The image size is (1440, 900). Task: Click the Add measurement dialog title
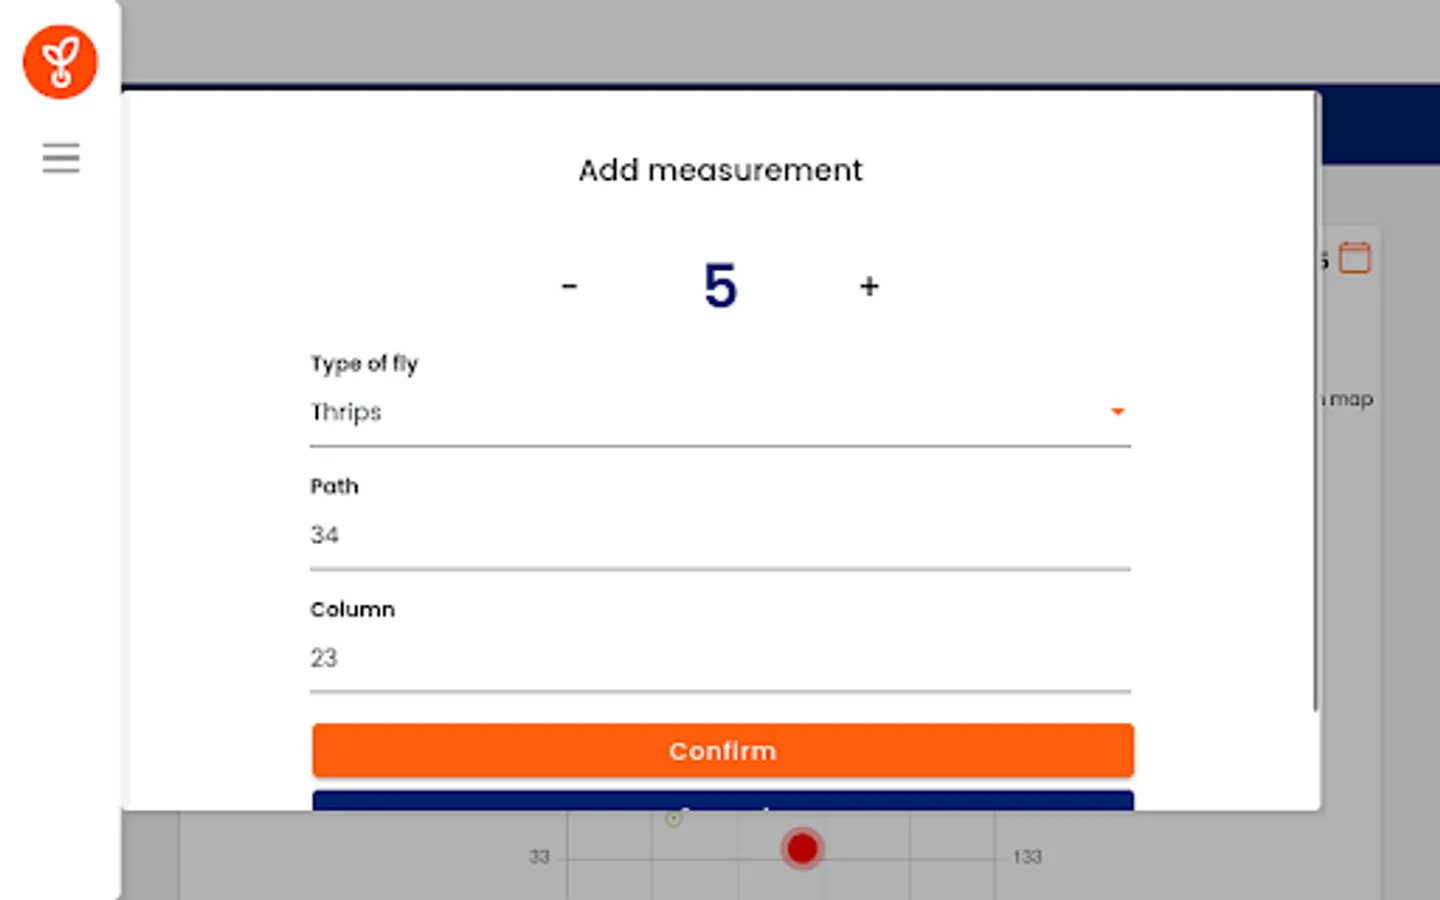[x=720, y=170]
